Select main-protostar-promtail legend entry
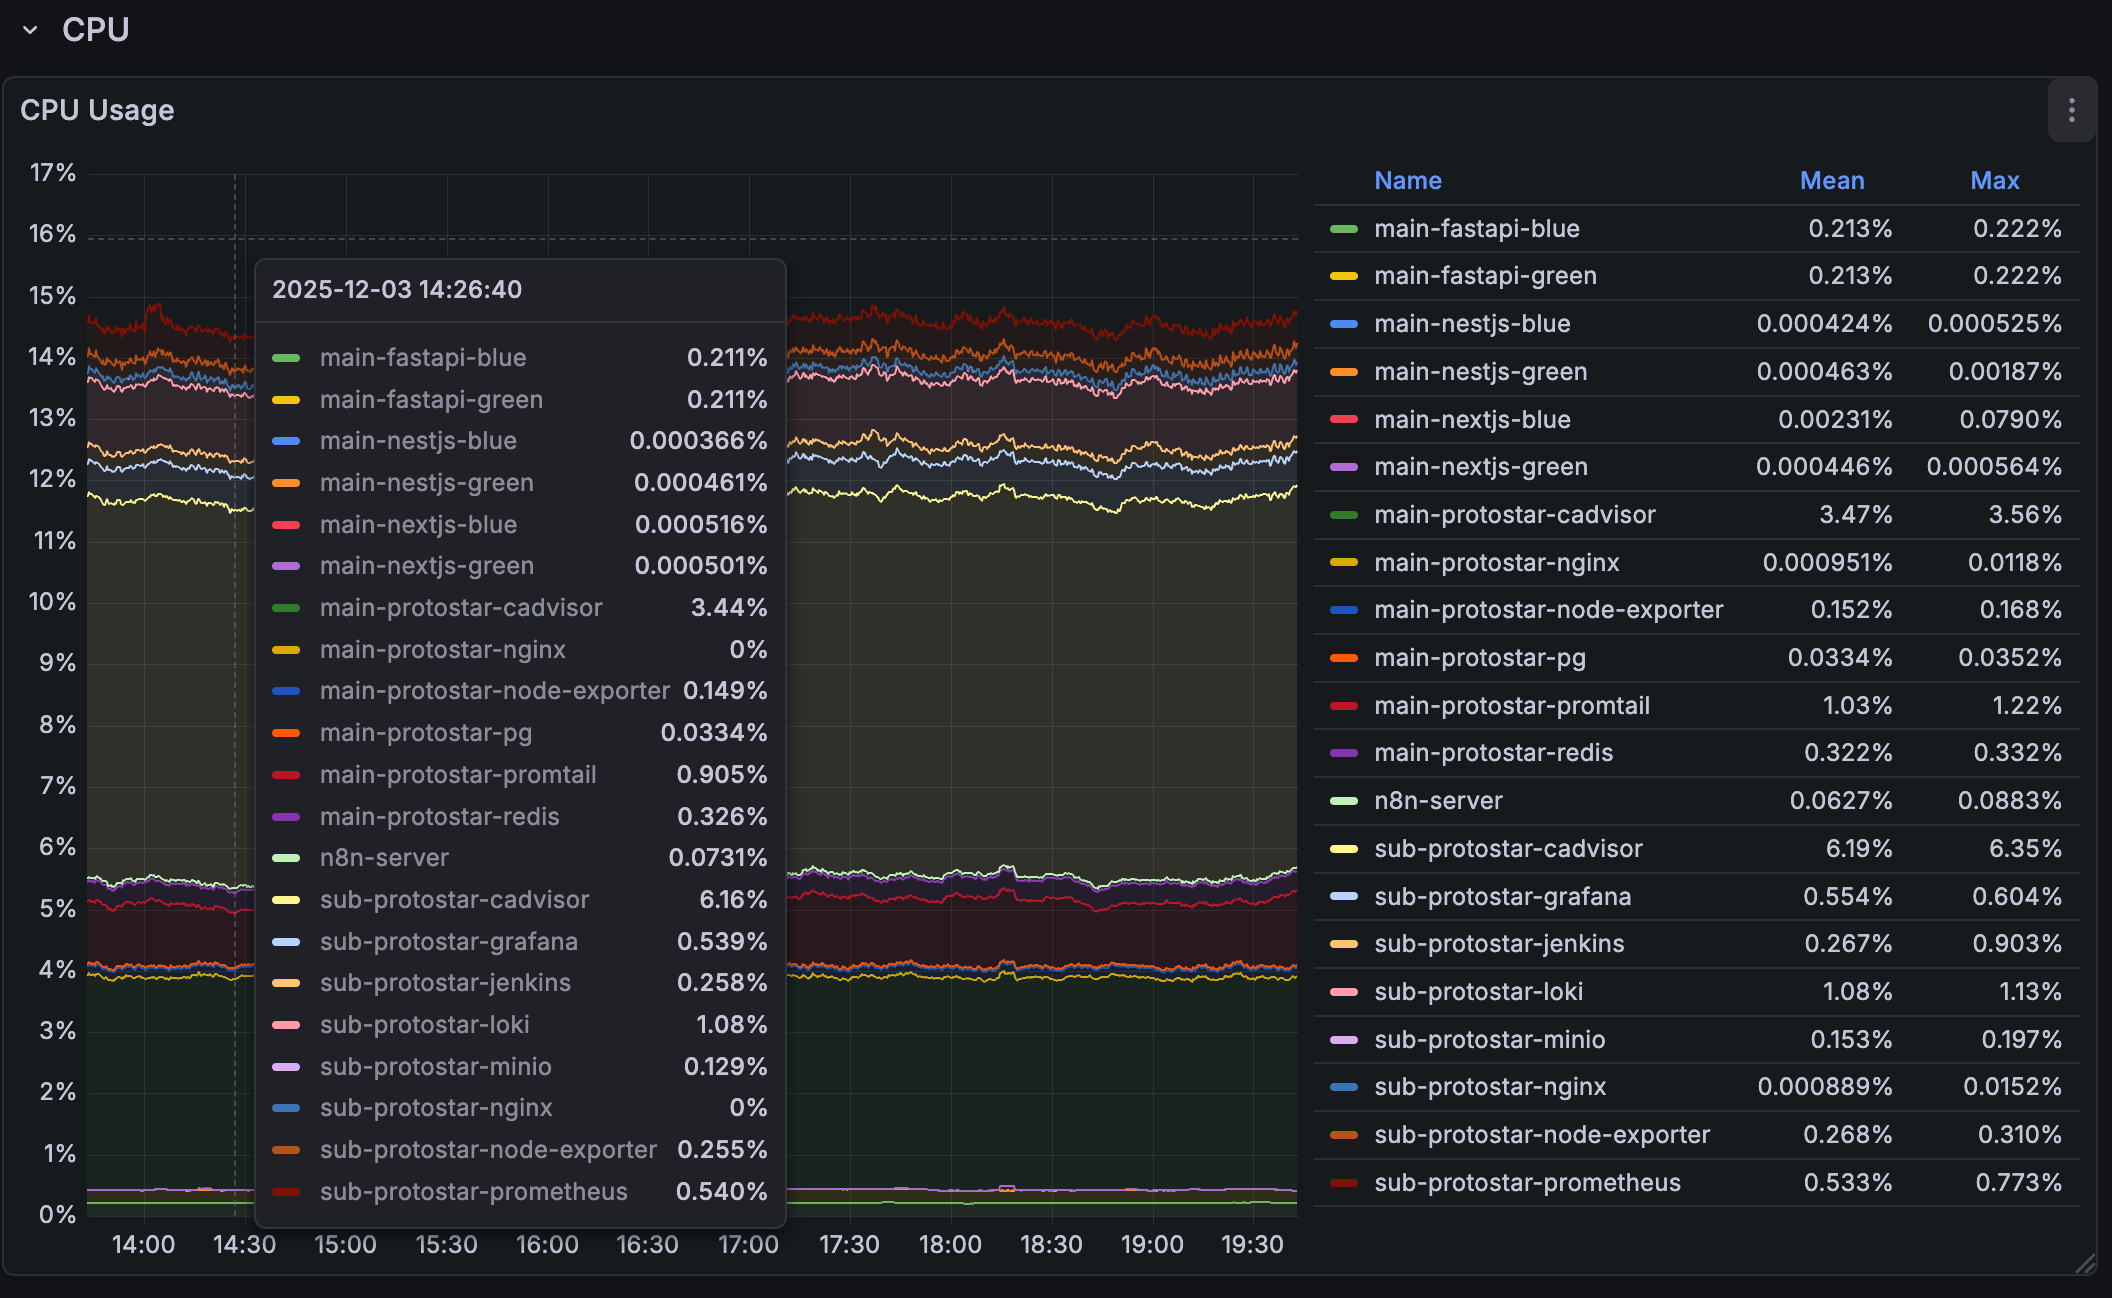 1511,706
